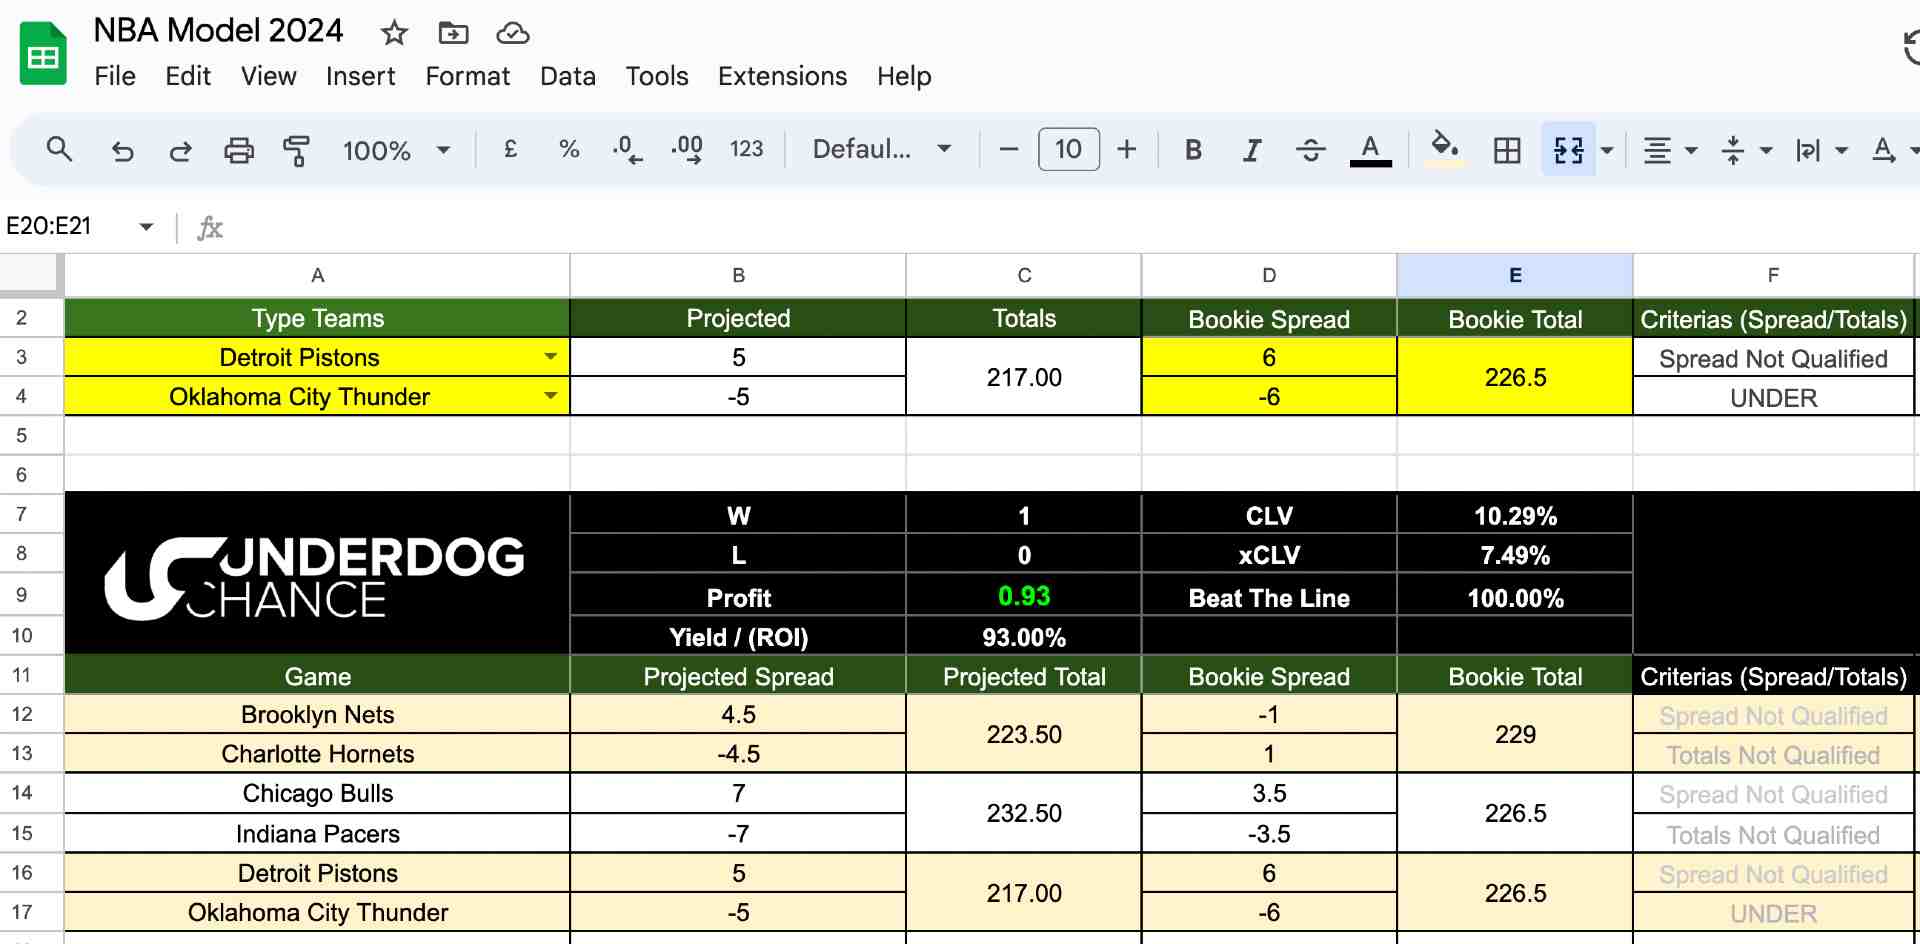Toggle italic formatting
This screenshot has width=1920, height=944.
pos(1251,150)
